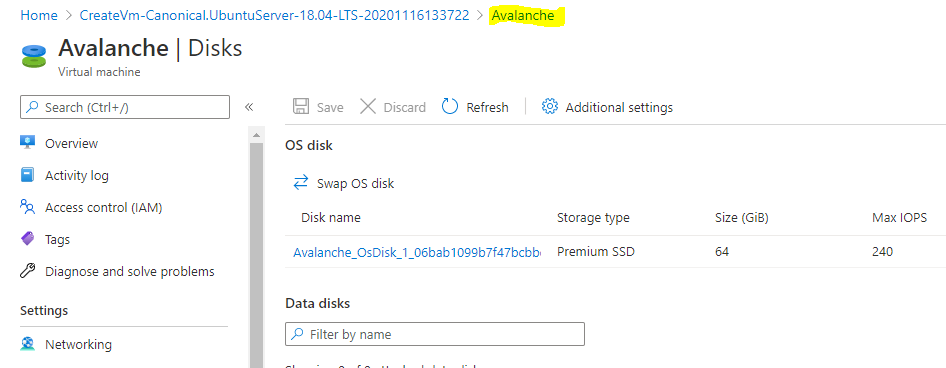Click the Discard toolbar button

tap(393, 107)
